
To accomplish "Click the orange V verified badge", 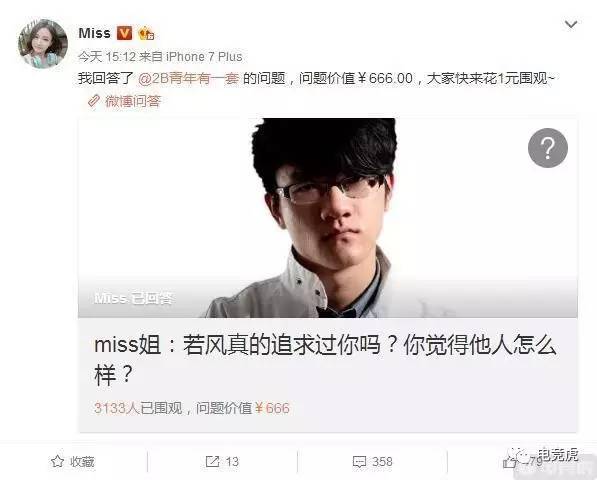I will tap(124, 33).
